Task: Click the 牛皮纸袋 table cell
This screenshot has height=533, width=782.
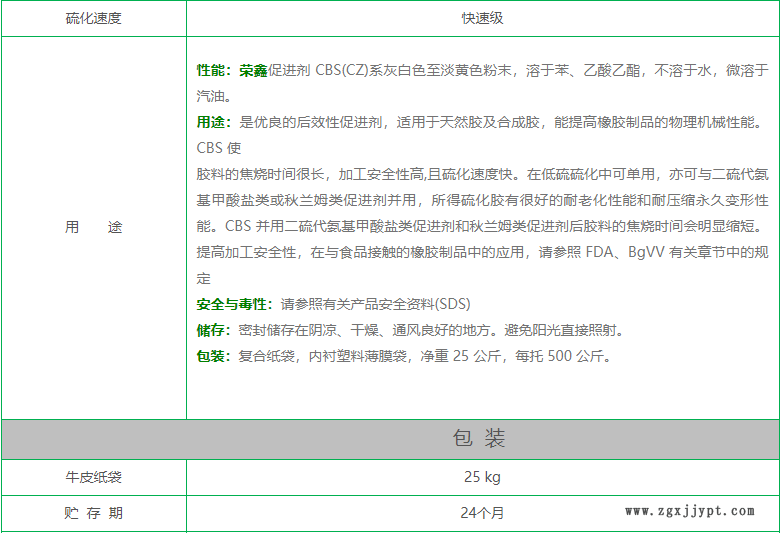Action: [93, 478]
